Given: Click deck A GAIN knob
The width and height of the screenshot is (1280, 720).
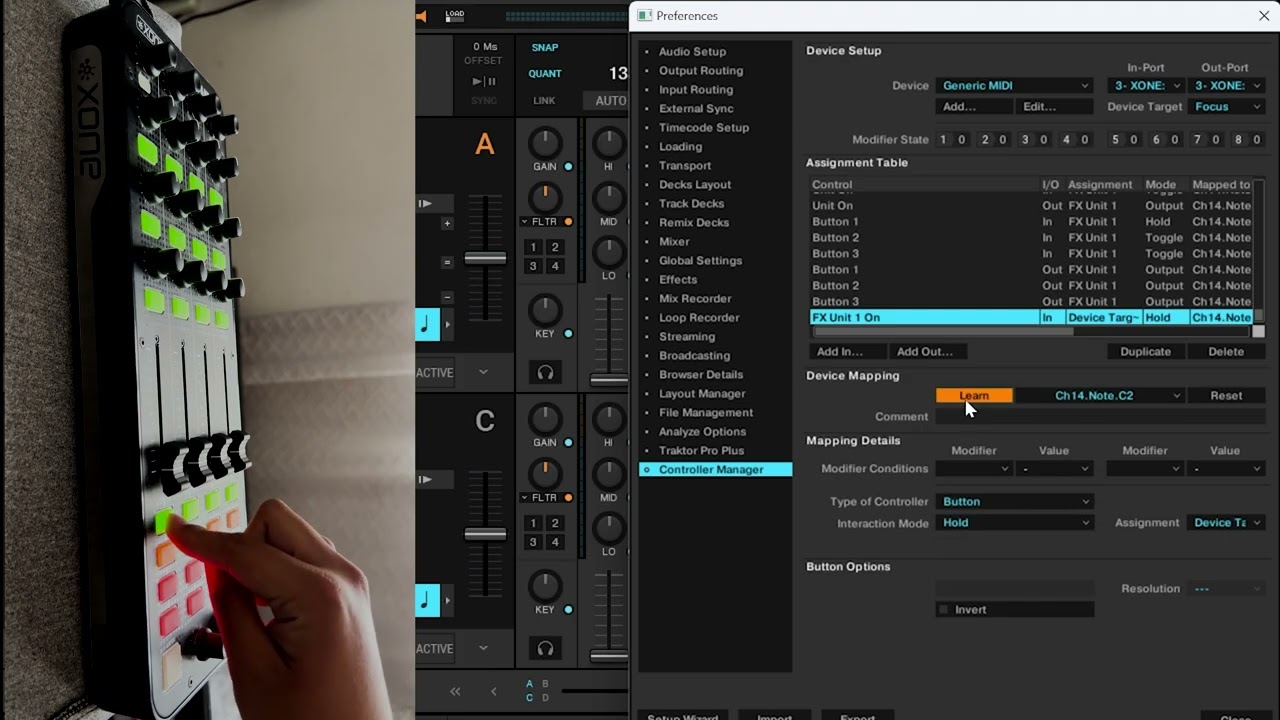Looking at the screenshot, I should 545,143.
